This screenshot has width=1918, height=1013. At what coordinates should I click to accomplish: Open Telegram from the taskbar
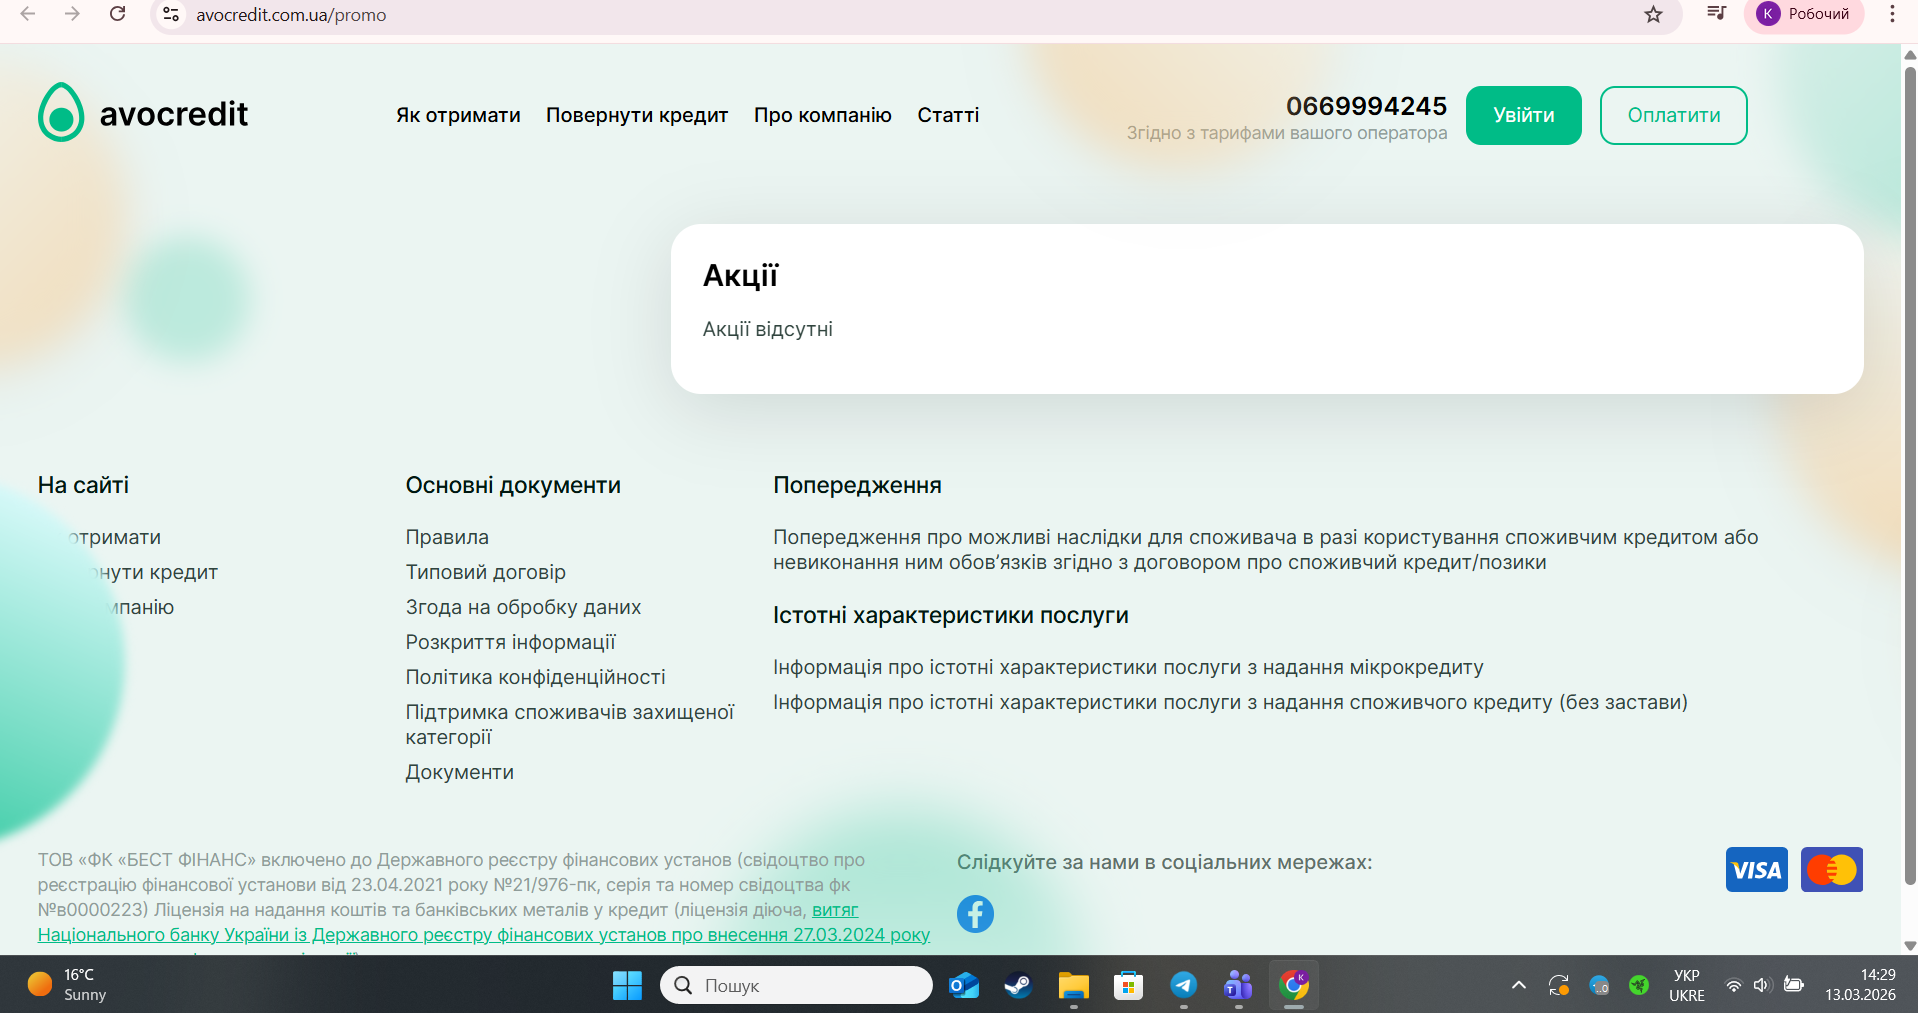pyautogui.click(x=1183, y=985)
